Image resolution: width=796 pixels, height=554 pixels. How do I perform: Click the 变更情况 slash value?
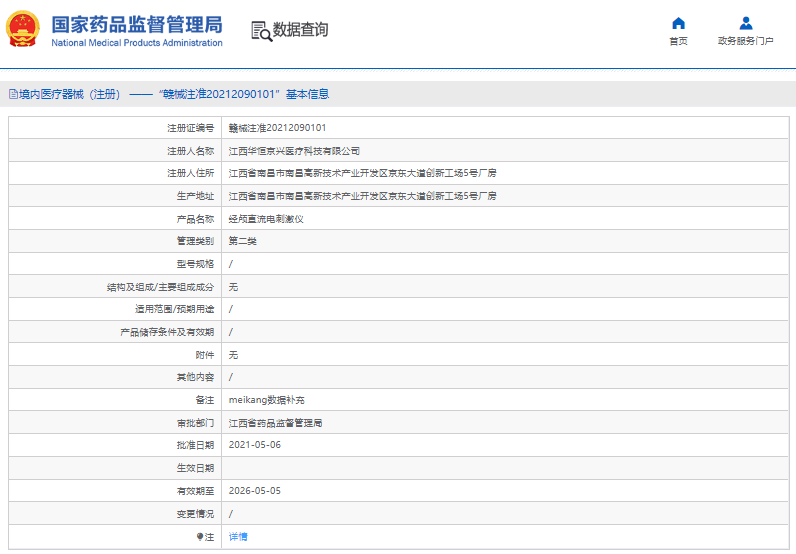coord(231,514)
